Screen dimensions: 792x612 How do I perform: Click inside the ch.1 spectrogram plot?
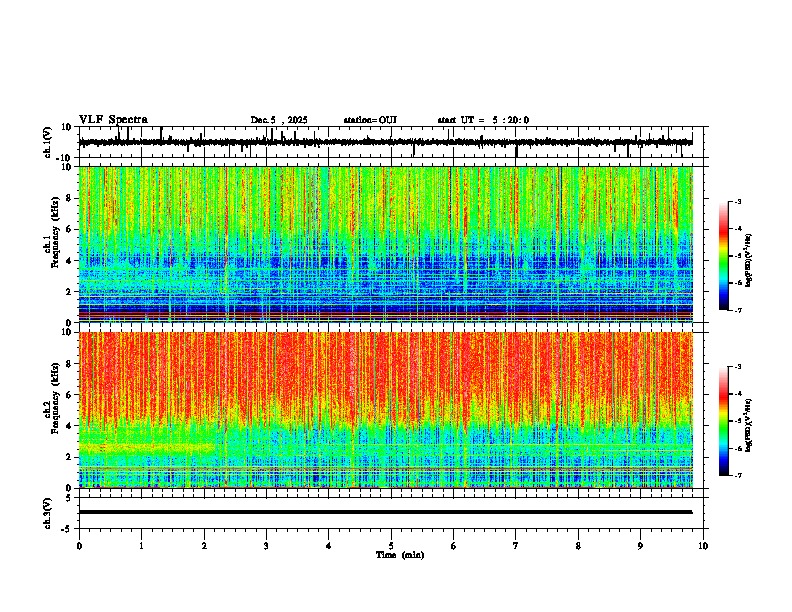tap(386, 244)
